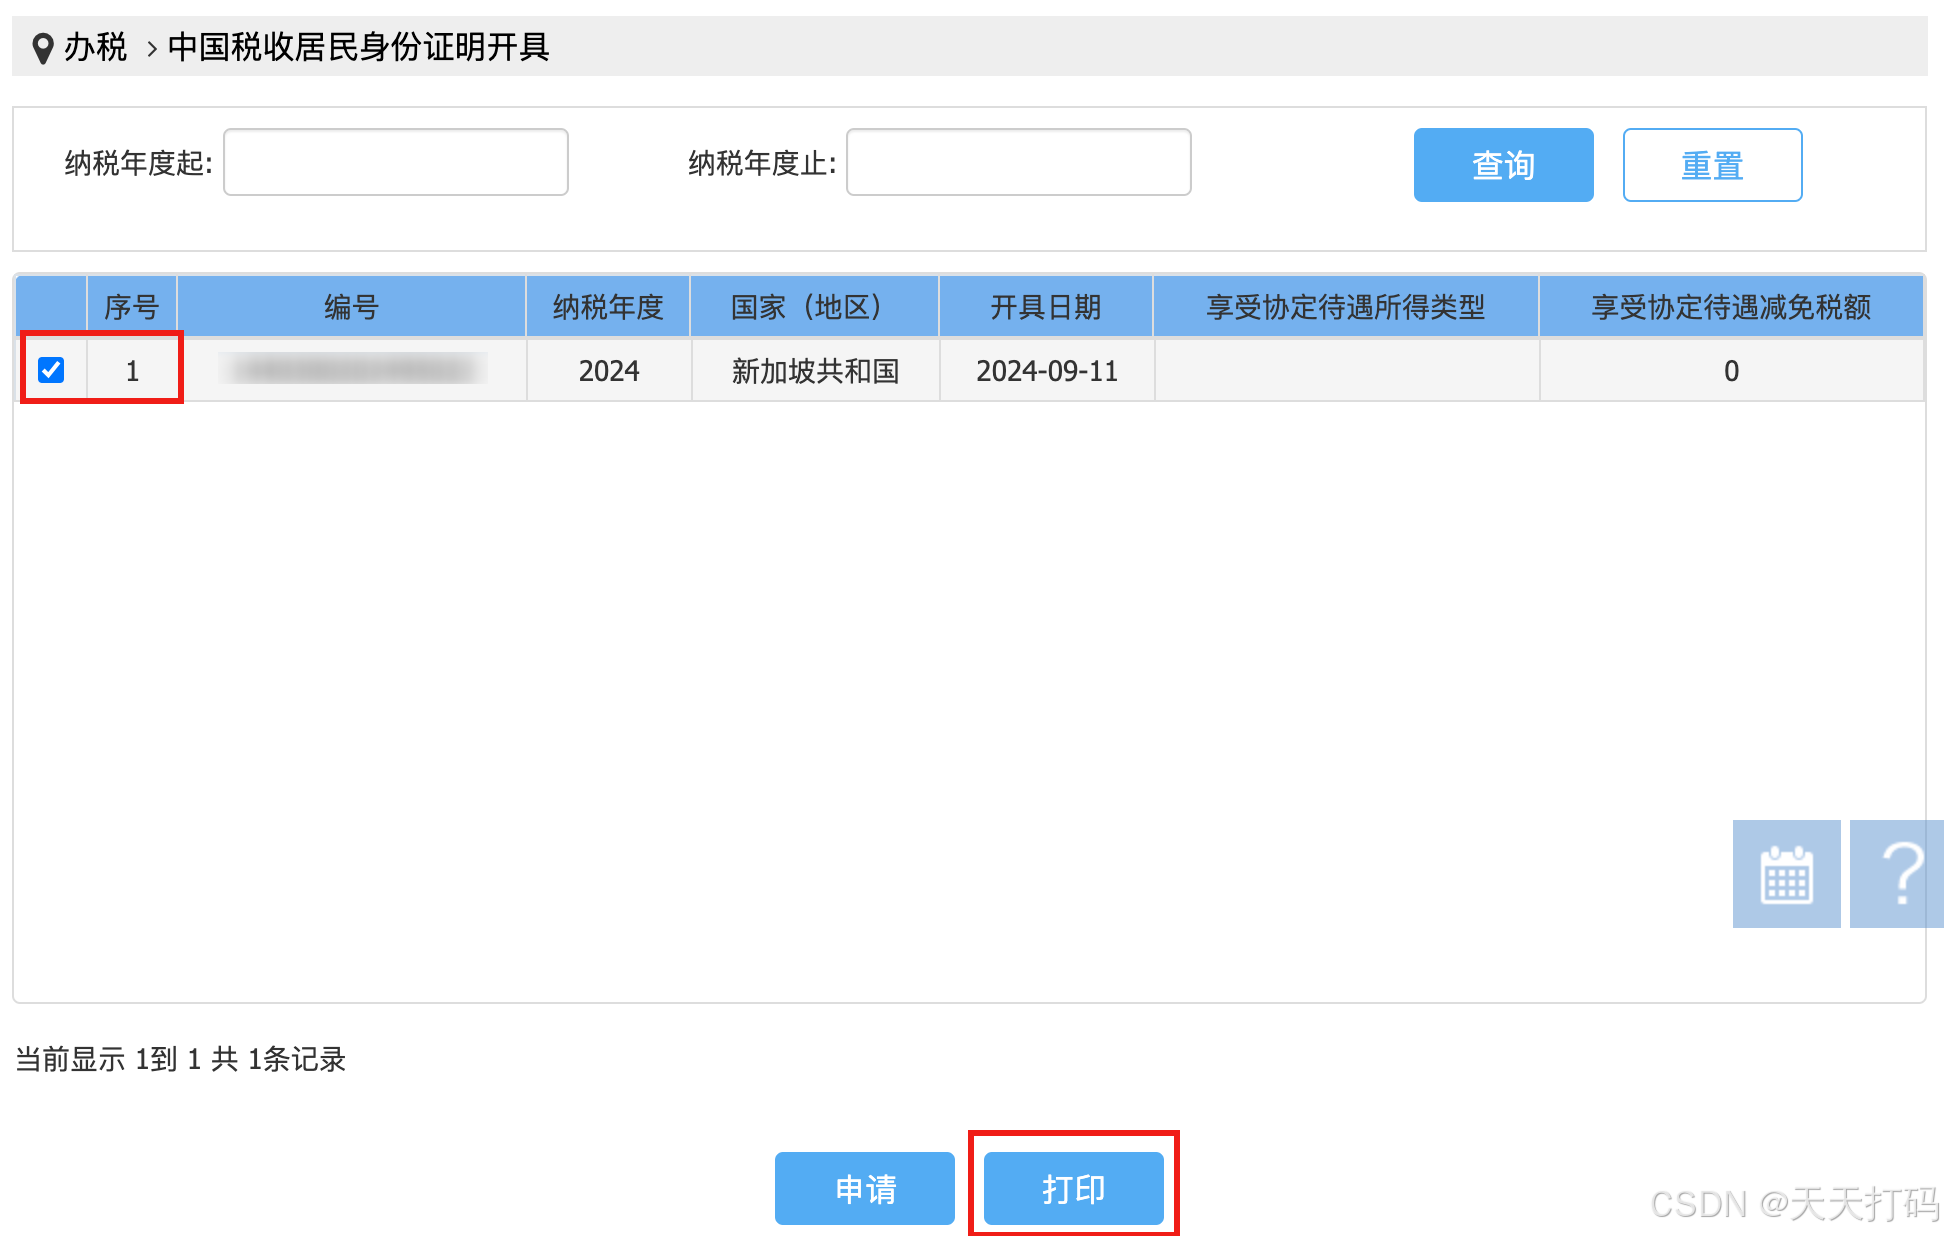Click the location pin icon beside 办税
Screen dimensions: 1944x1236
click(x=42, y=48)
